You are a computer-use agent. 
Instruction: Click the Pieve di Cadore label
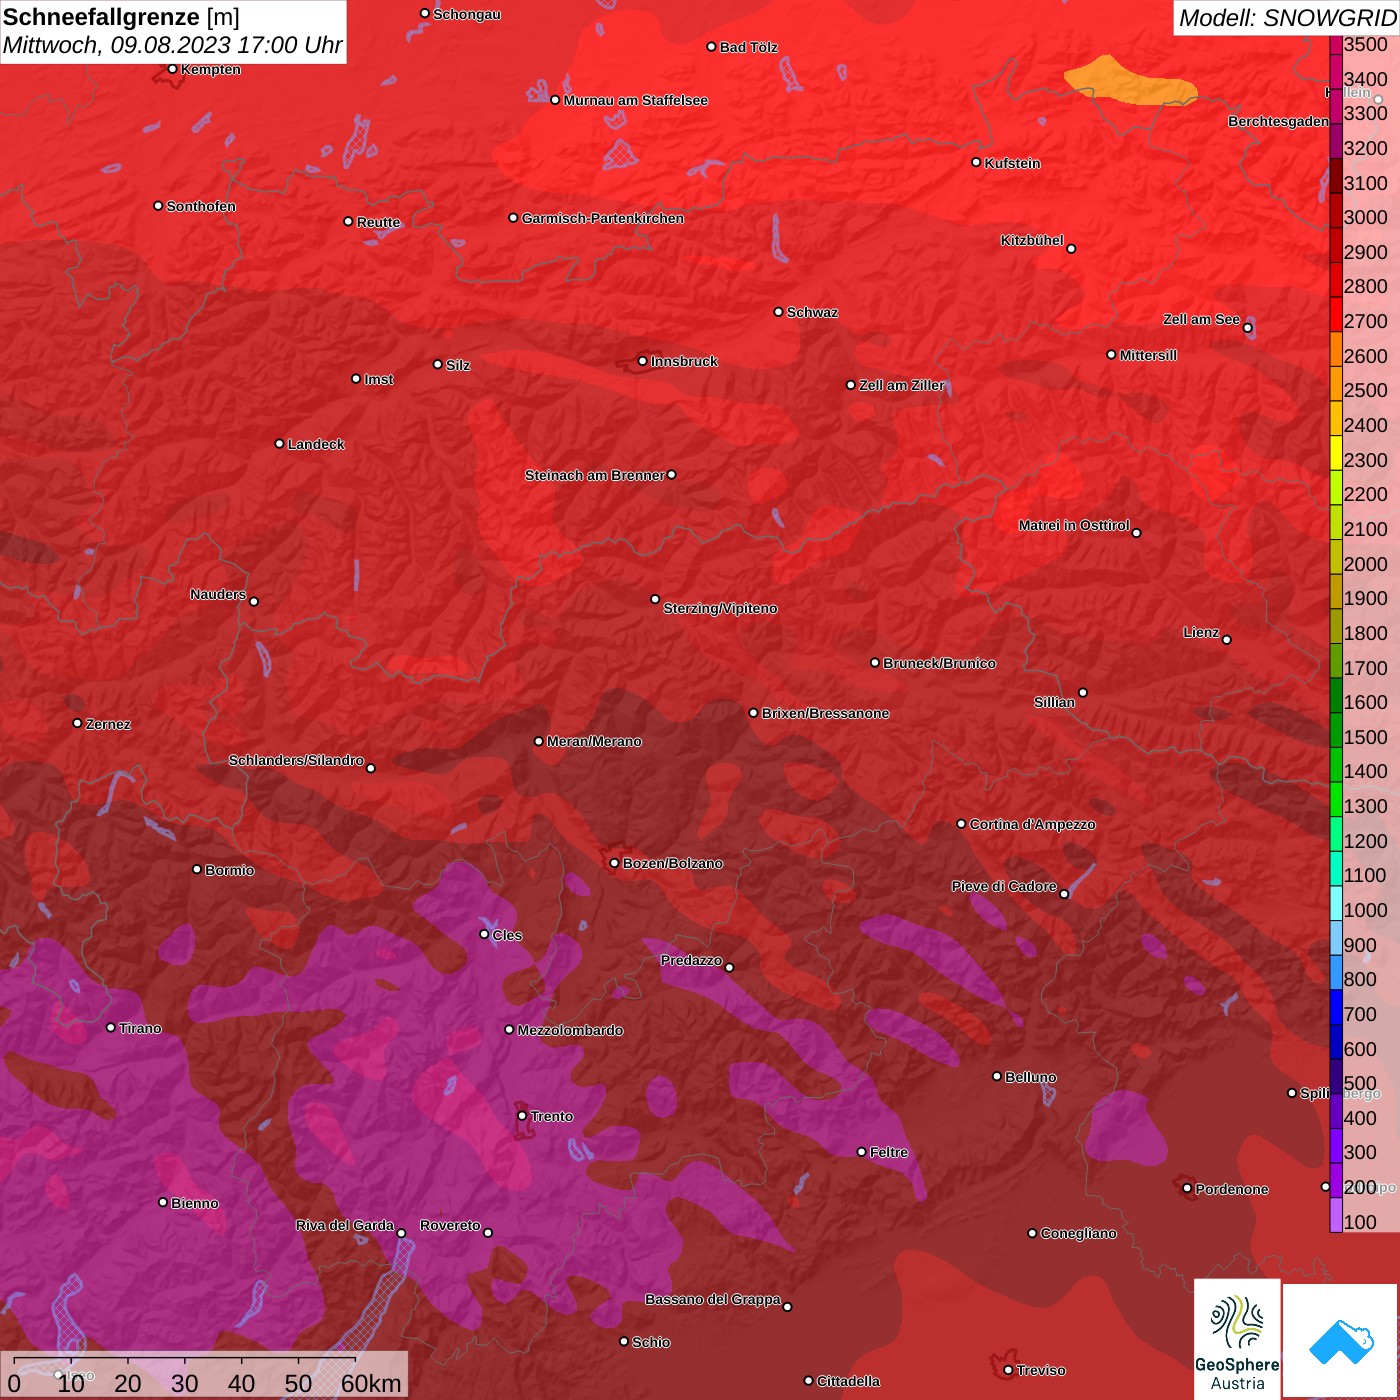coord(1003,886)
